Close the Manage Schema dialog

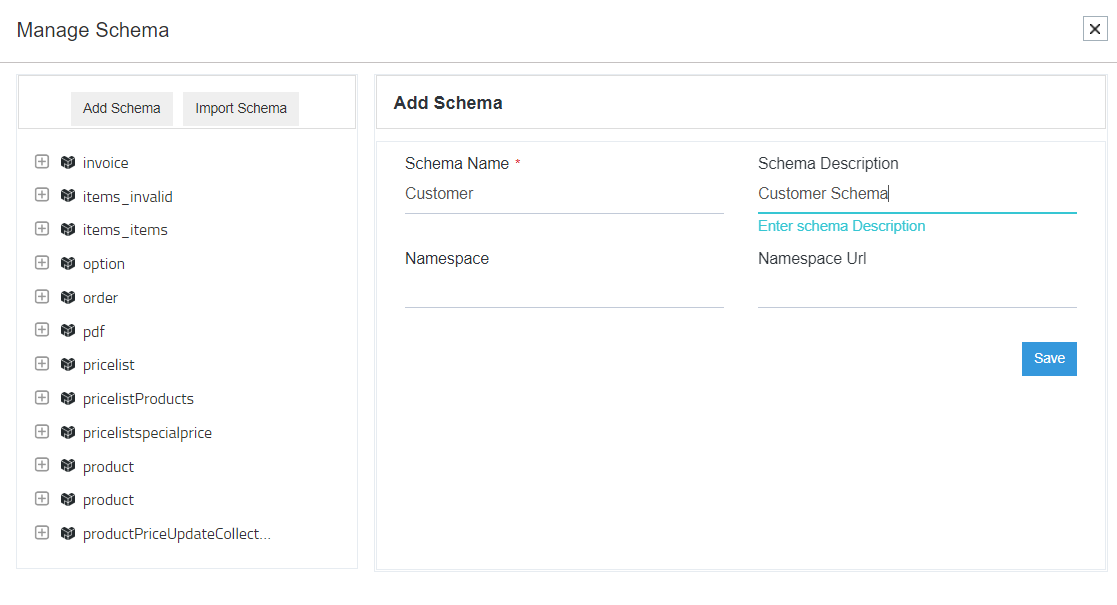point(1094,29)
